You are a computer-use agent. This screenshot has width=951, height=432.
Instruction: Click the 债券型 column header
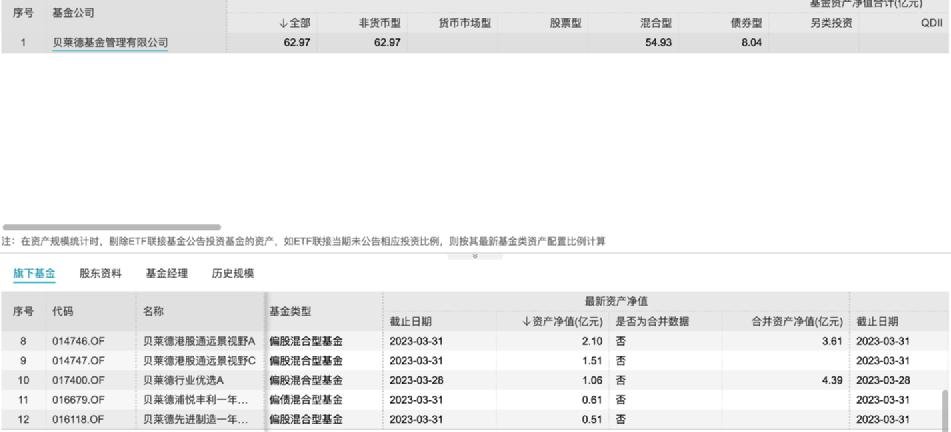pyautogui.click(x=746, y=24)
